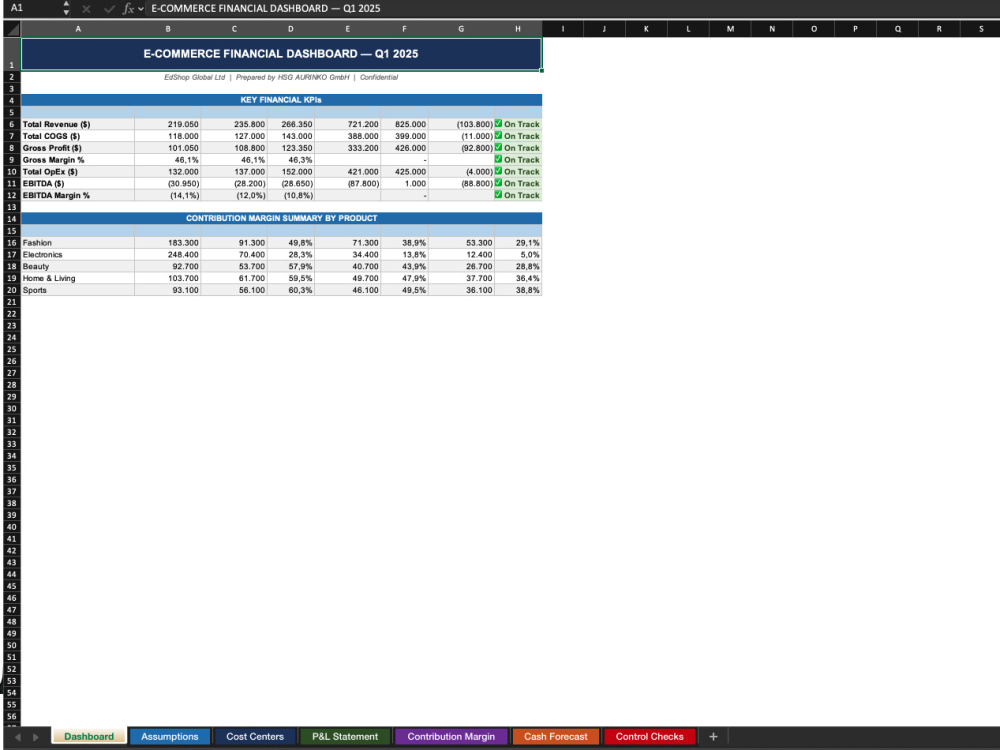Click the (103.800) variance cell
Image resolution: width=1000 pixels, height=750 pixels.
tap(461, 124)
